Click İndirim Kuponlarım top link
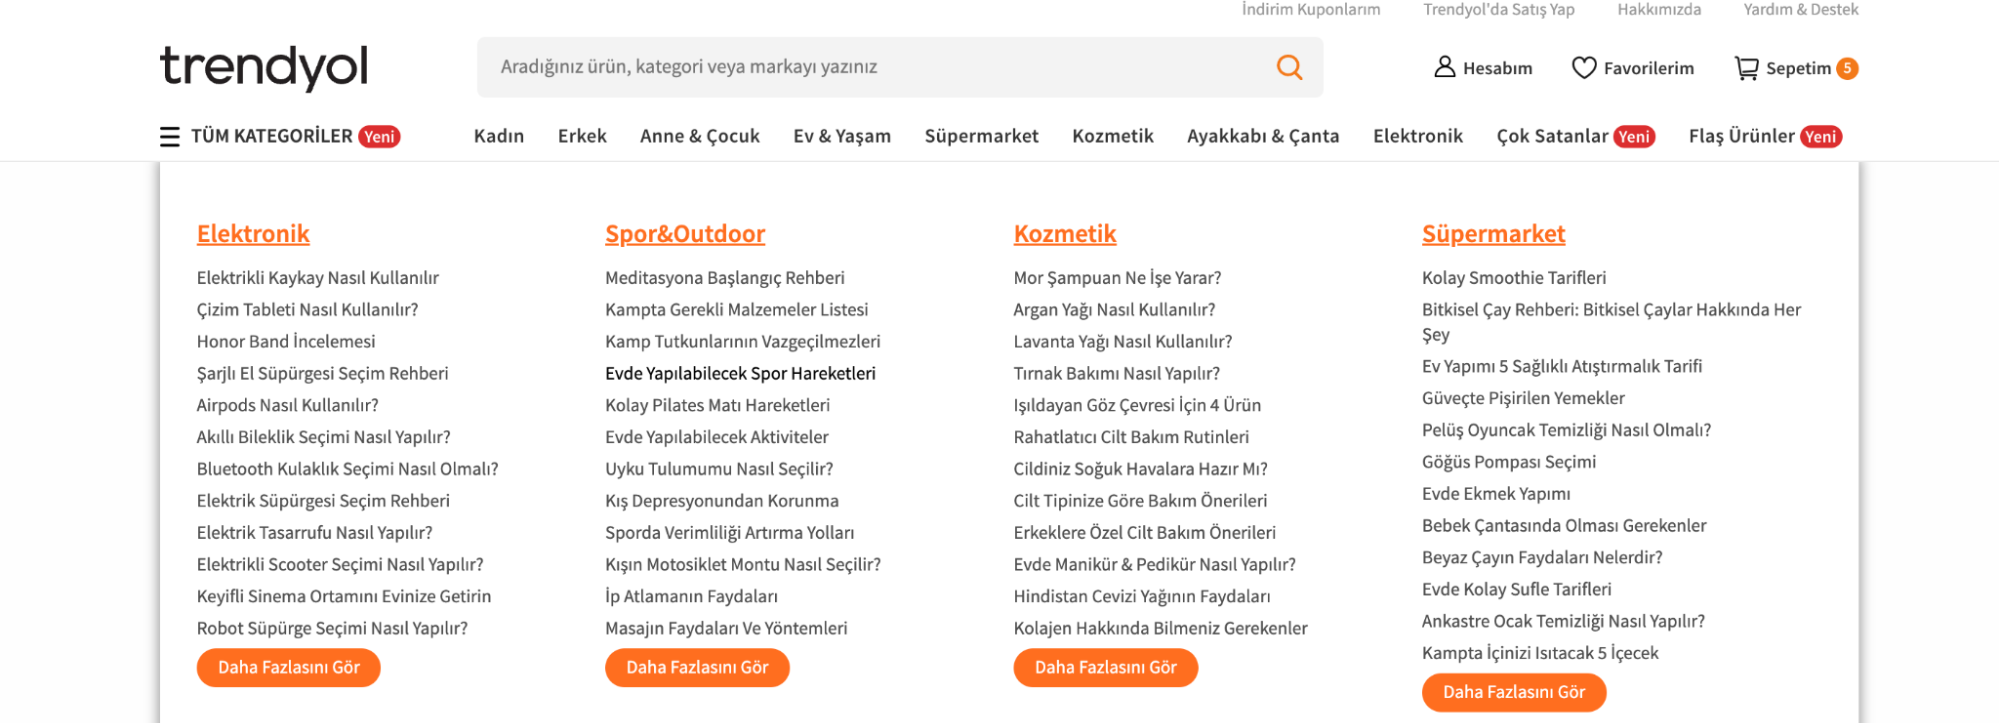The width and height of the screenshot is (1999, 724). coord(1310,10)
